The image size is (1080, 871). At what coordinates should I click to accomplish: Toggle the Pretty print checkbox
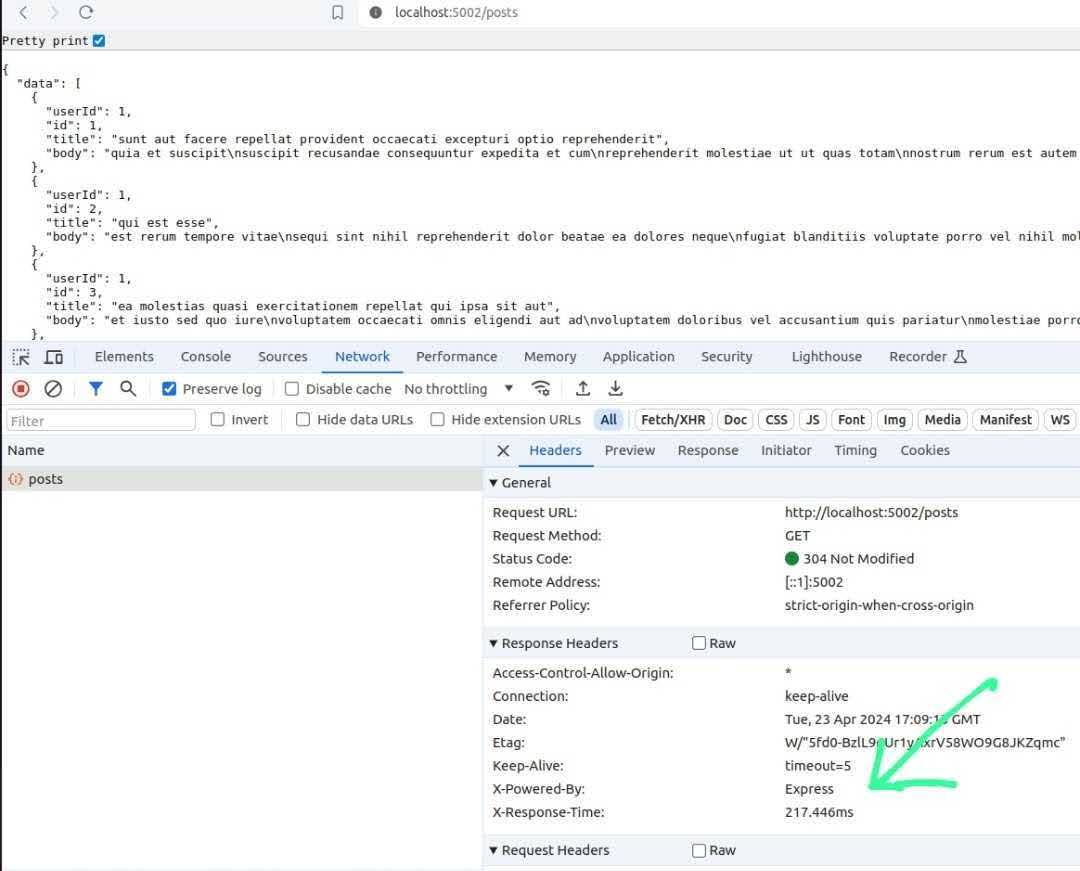coord(97,40)
